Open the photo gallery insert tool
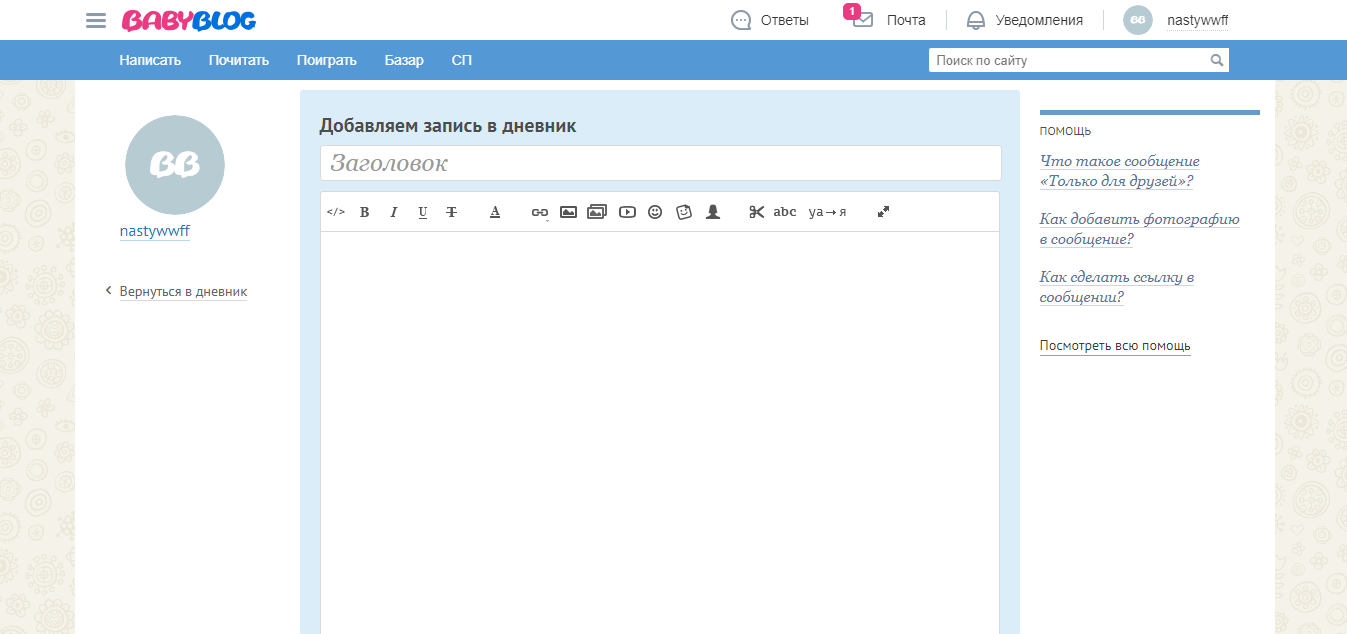Screen dimensions: 1347x634 coord(597,211)
